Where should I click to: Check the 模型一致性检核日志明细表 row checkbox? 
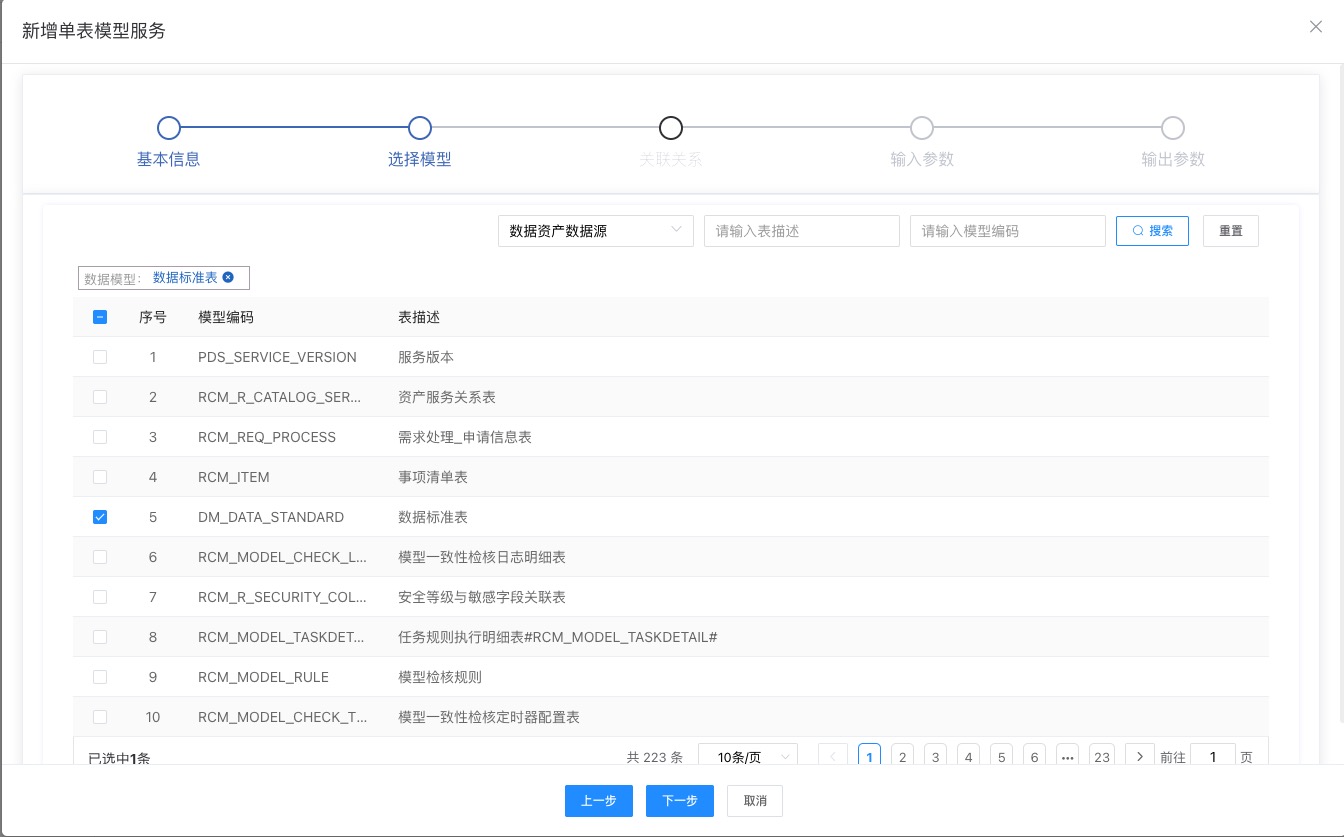coord(100,557)
